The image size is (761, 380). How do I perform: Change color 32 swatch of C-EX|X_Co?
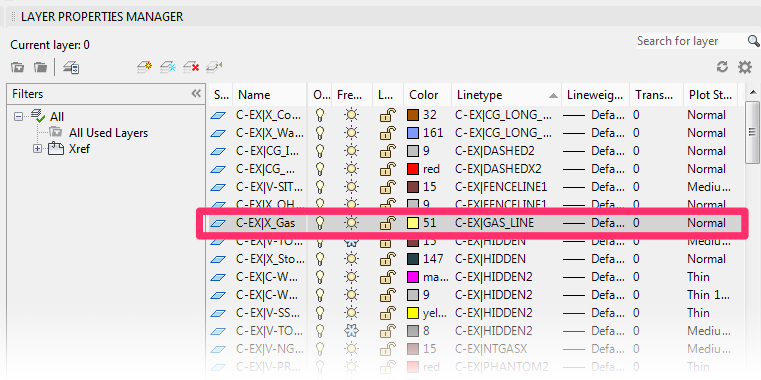click(413, 116)
